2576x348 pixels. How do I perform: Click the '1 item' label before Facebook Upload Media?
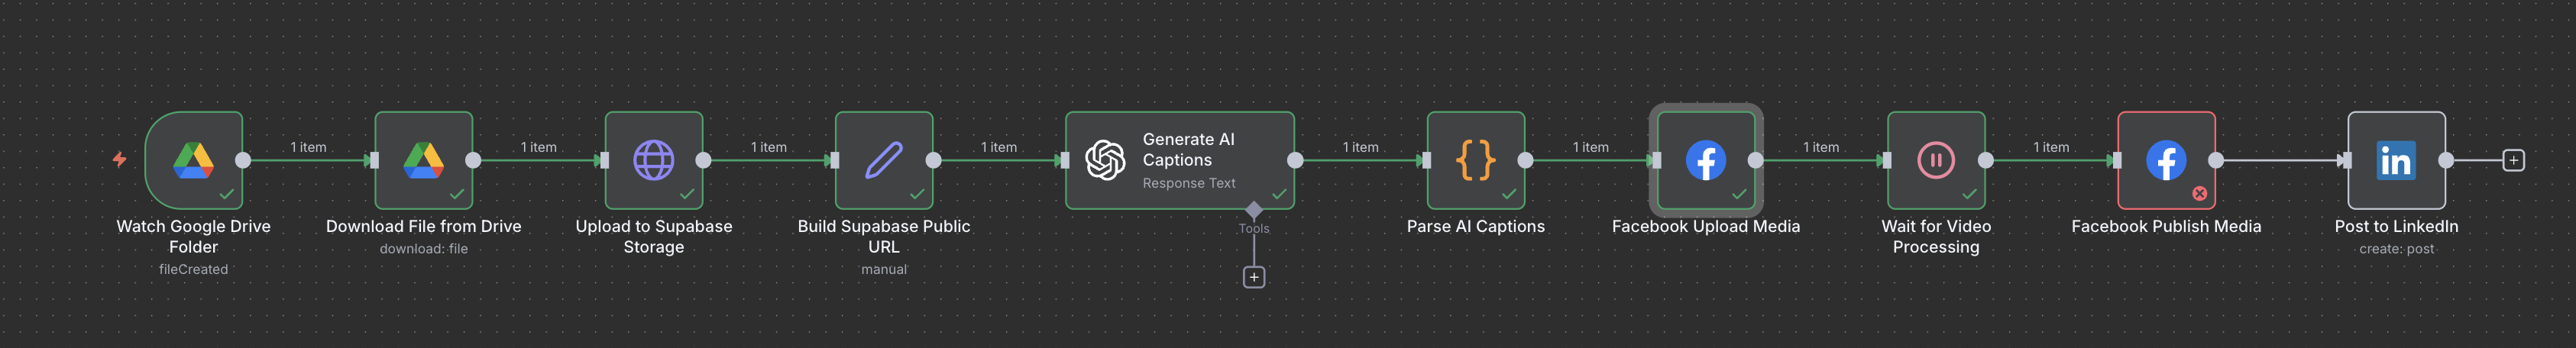(1590, 147)
